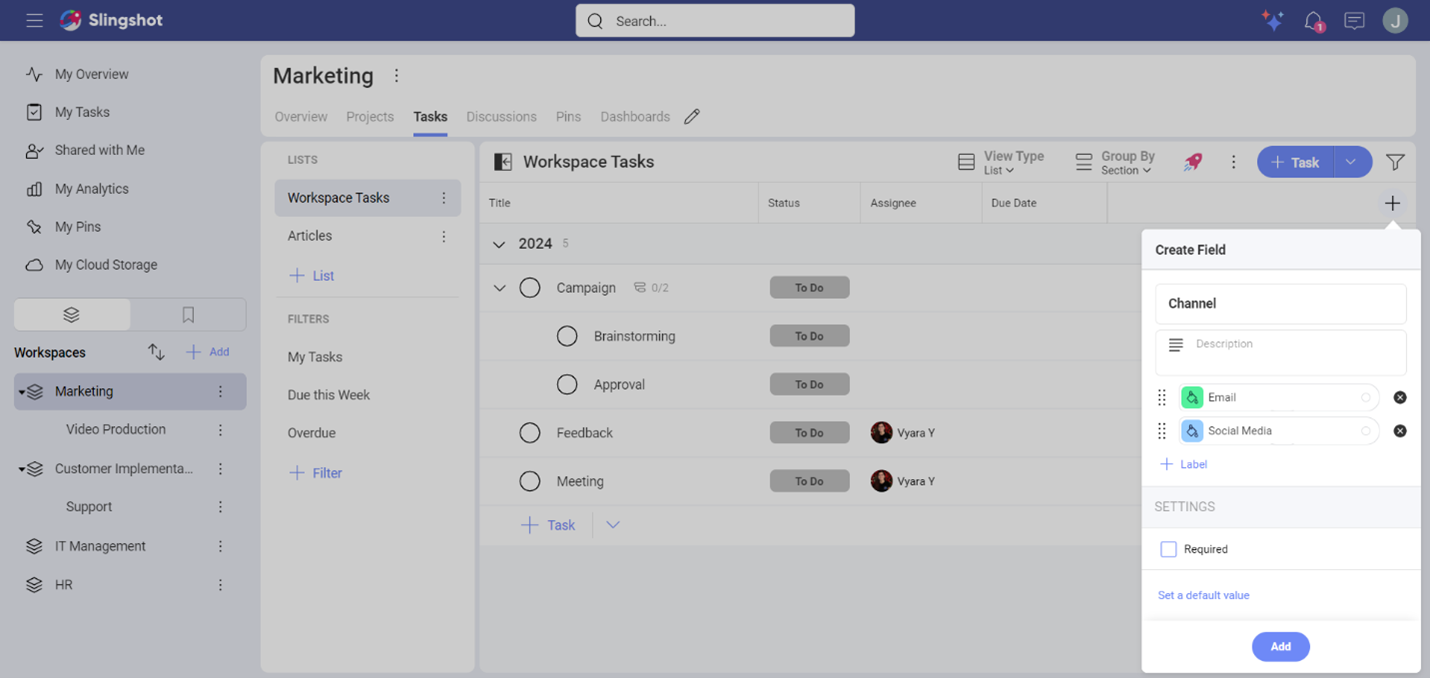Open the View Type dropdown
Screen dimensions: 1430x678
(x=1001, y=162)
